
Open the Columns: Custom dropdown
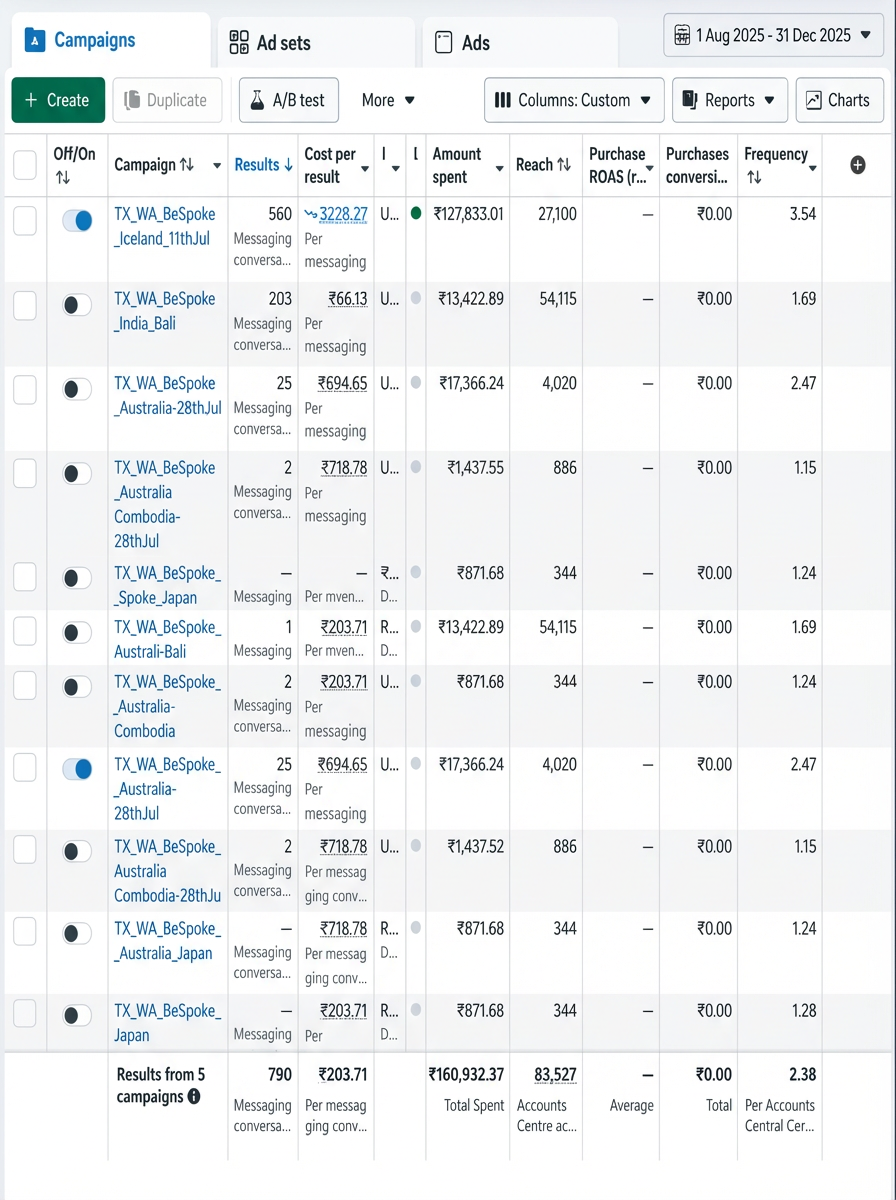click(x=574, y=100)
